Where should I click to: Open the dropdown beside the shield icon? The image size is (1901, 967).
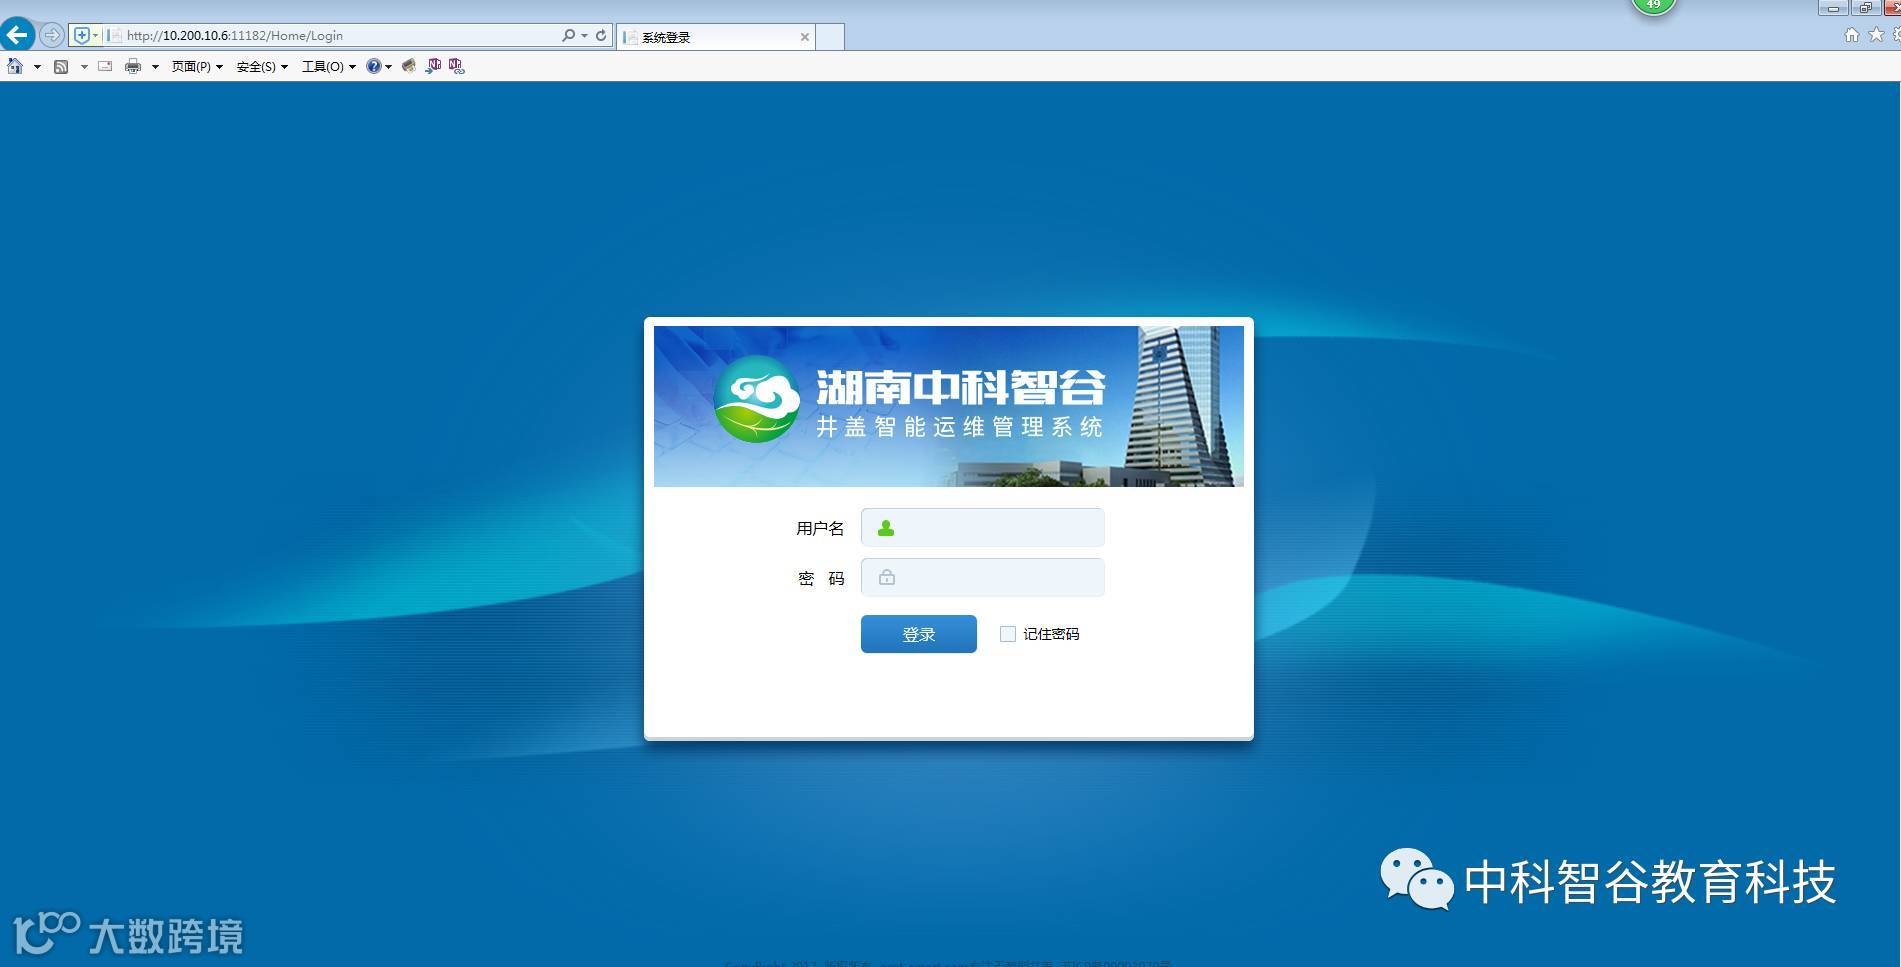coord(96,35)
